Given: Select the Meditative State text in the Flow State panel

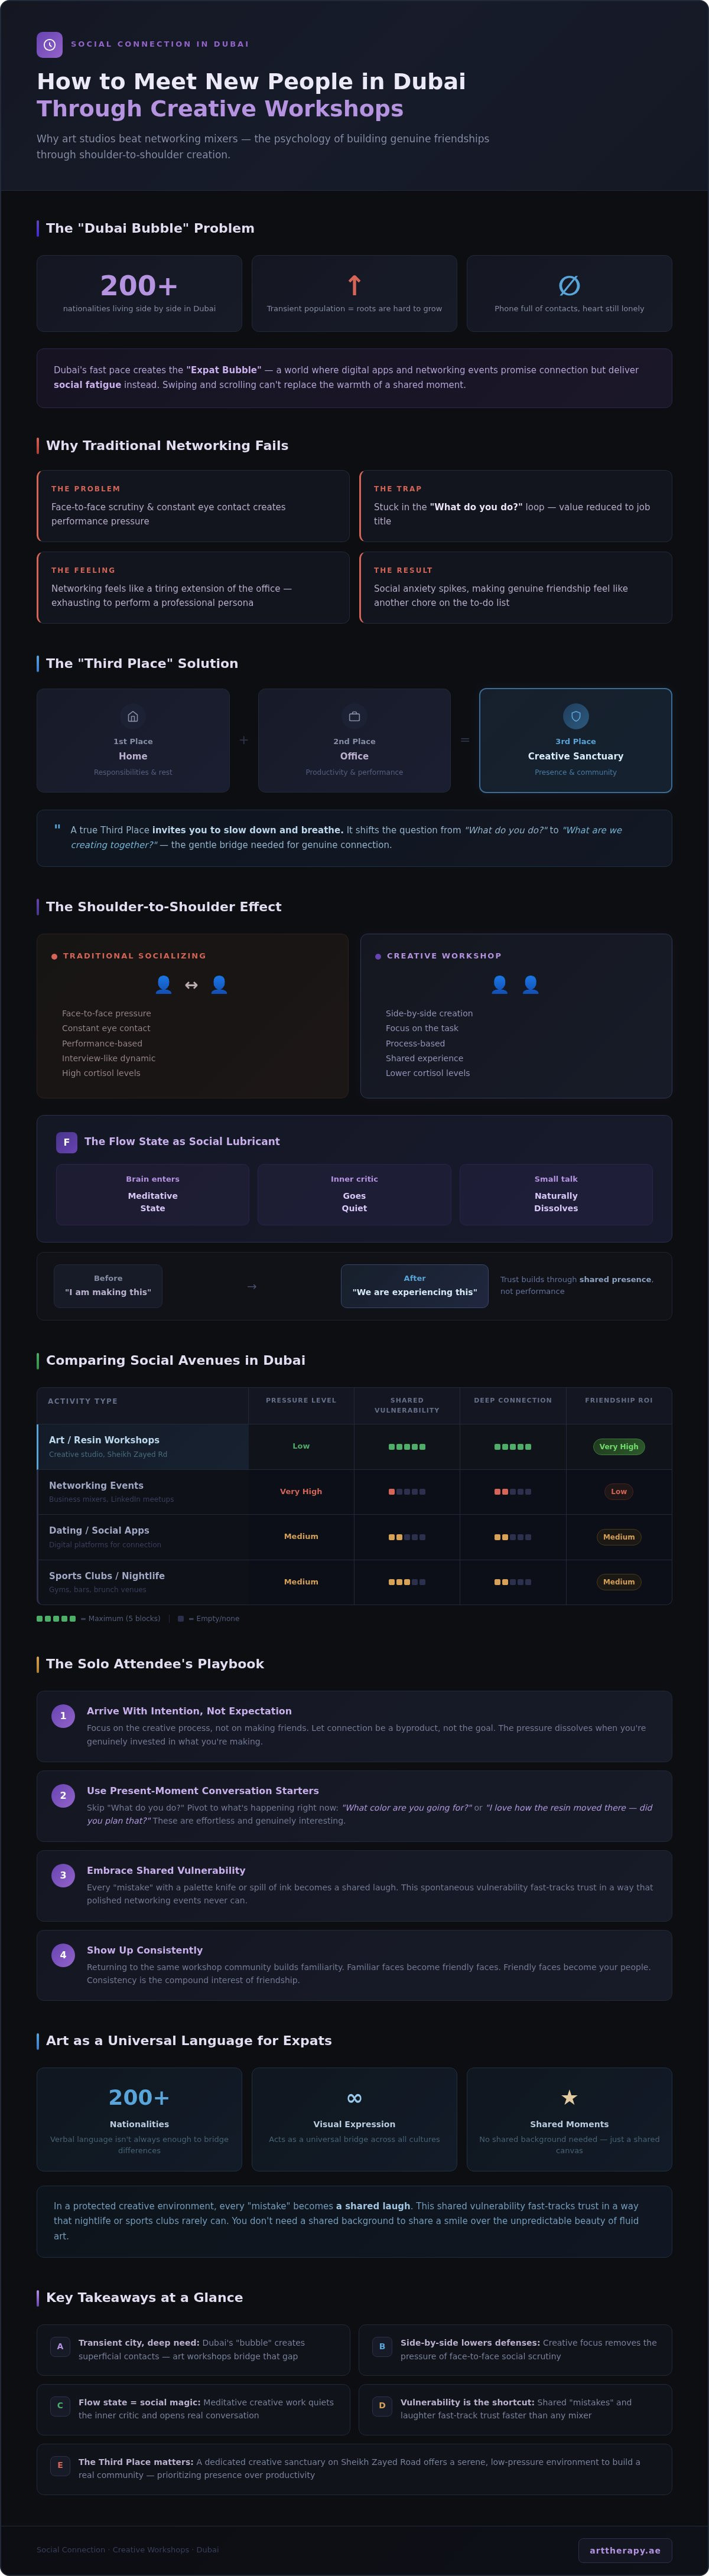Looking at the screenshot, I should (153, 1202).
